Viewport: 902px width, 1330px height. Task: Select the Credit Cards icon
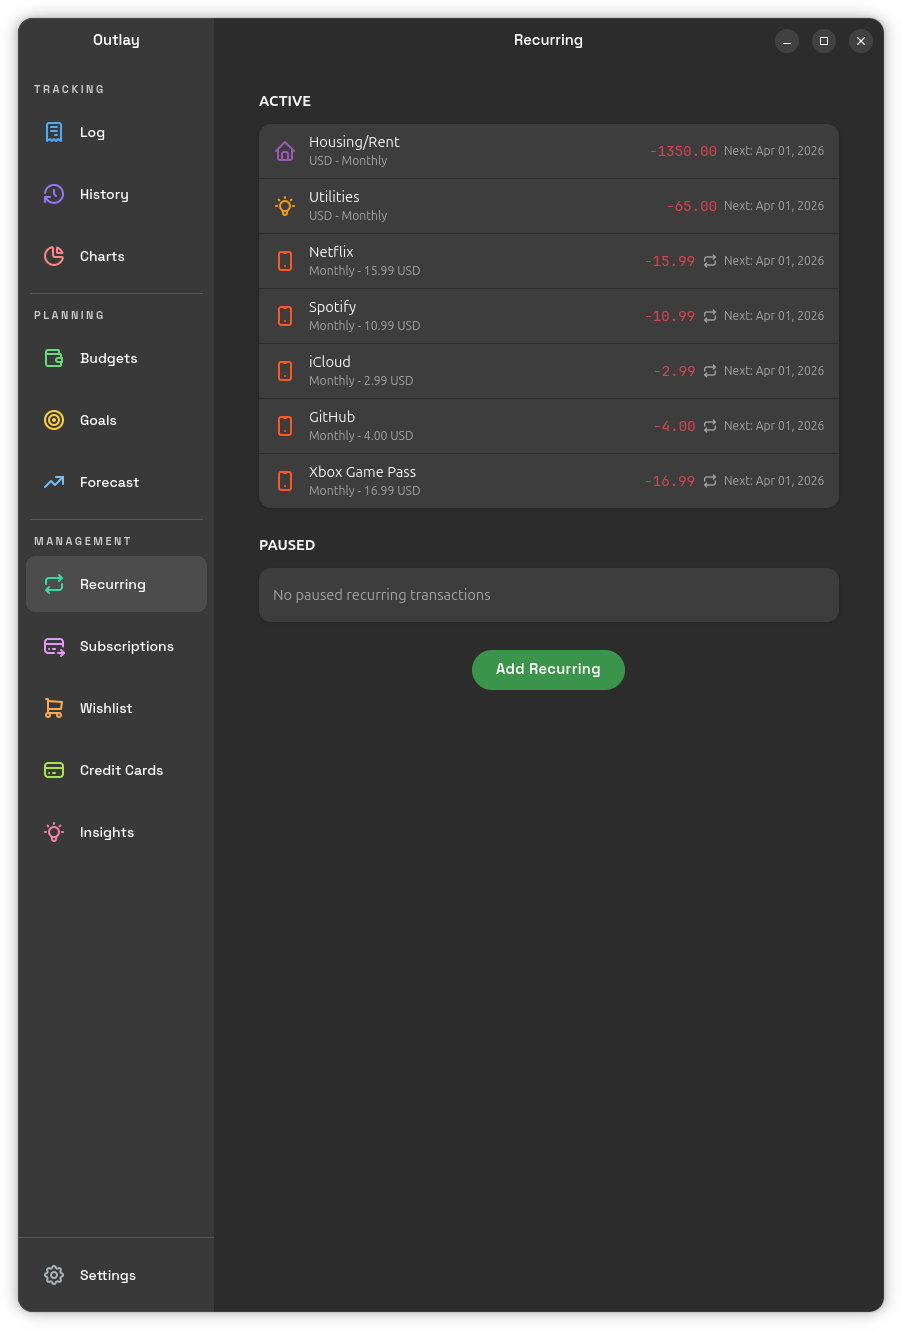pyautogui.click(x=54, y=770)
